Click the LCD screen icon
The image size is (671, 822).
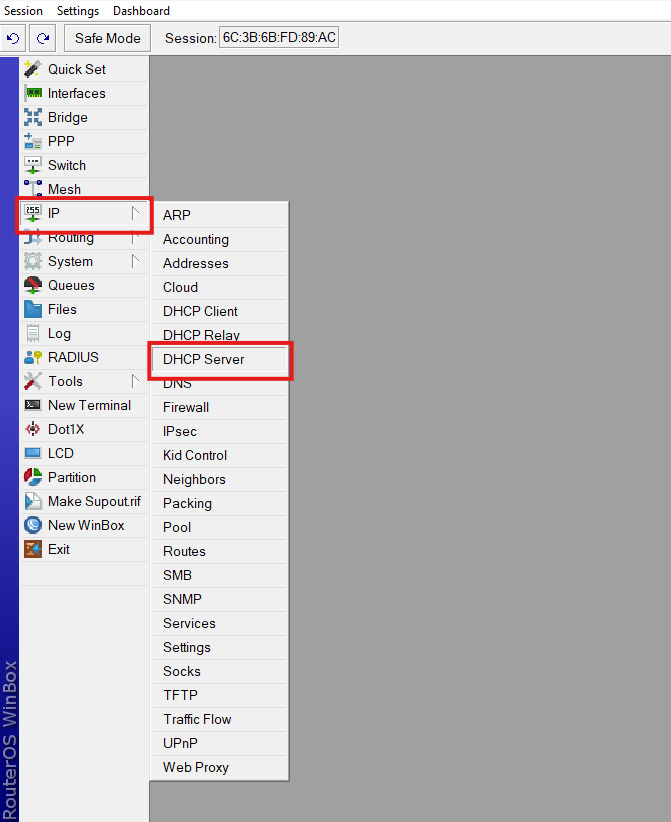point(33,453)
